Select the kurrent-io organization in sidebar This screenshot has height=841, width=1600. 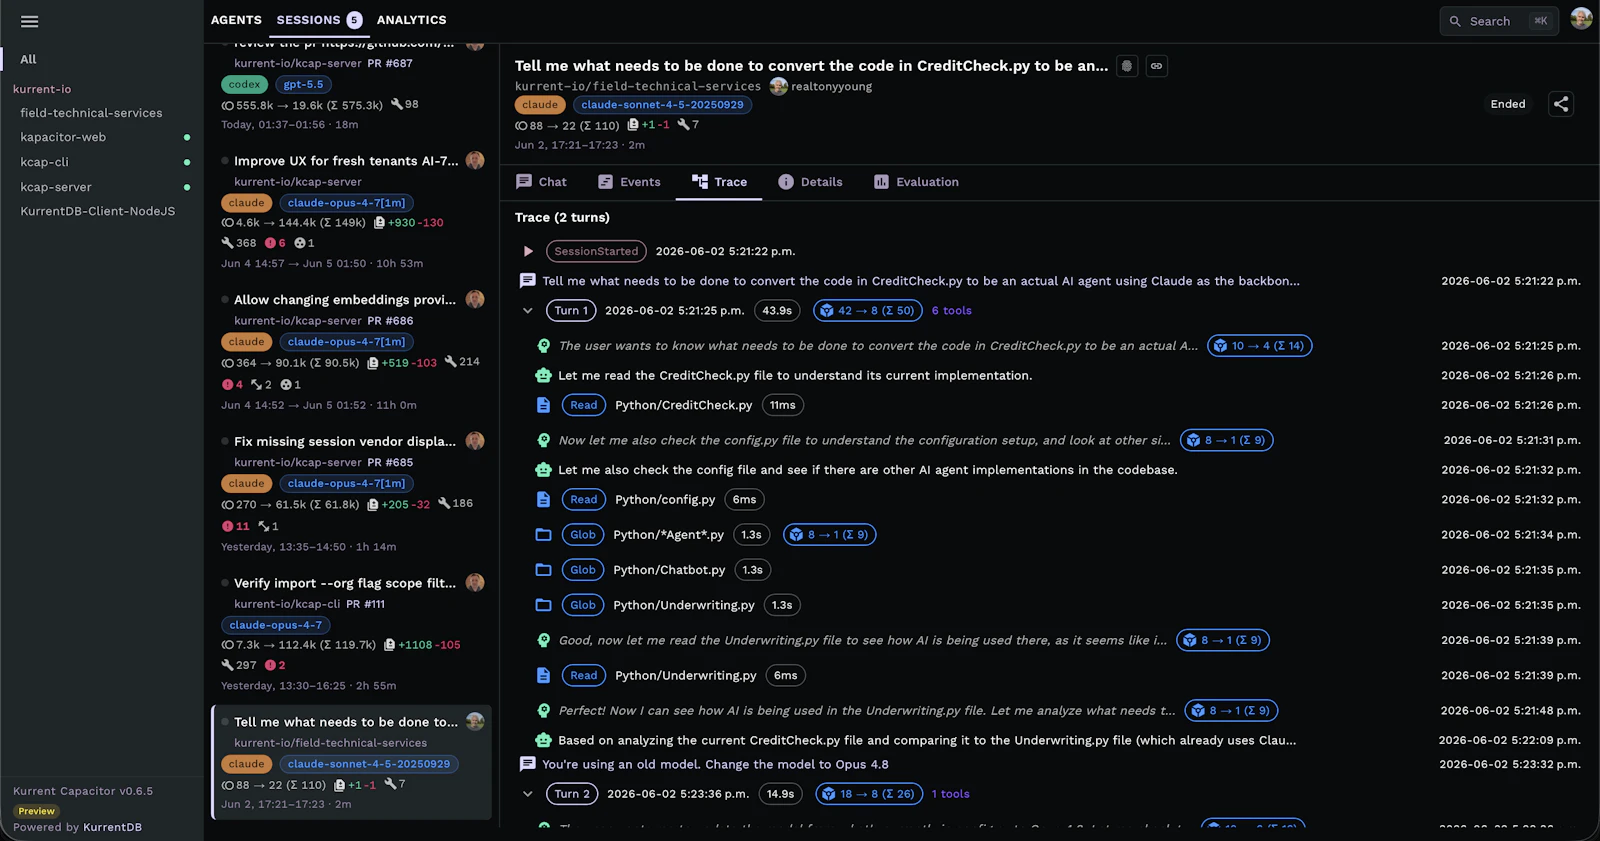pos(42,89)
